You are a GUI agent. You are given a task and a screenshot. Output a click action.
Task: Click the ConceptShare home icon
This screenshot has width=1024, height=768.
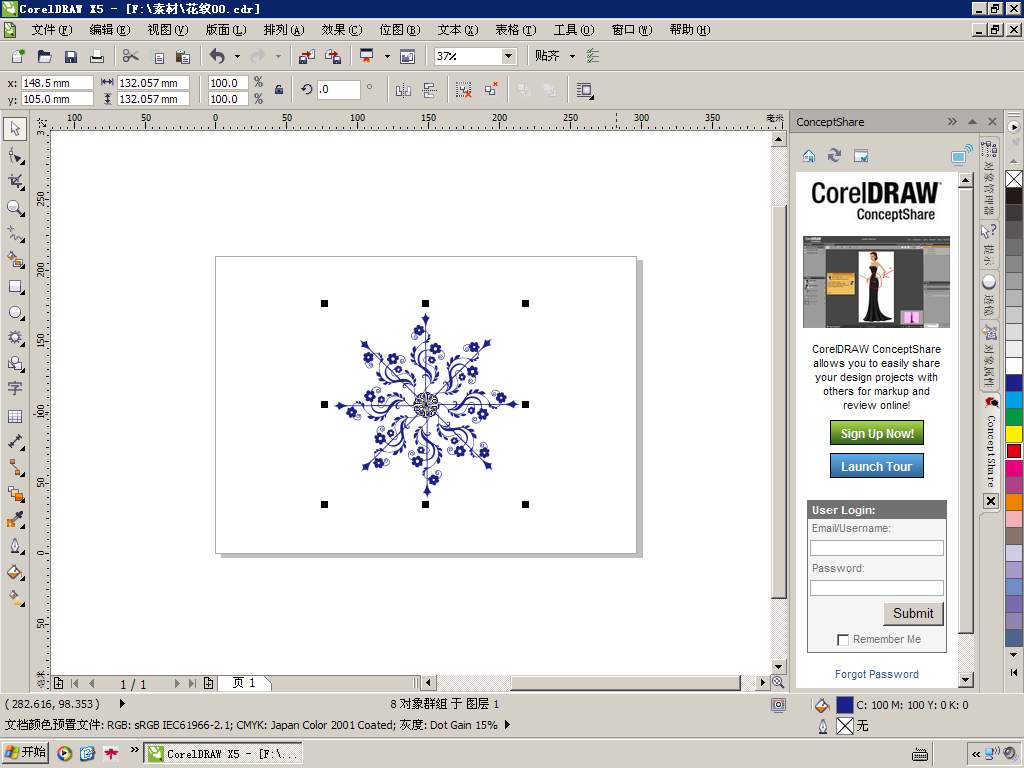tap(808, 155)
